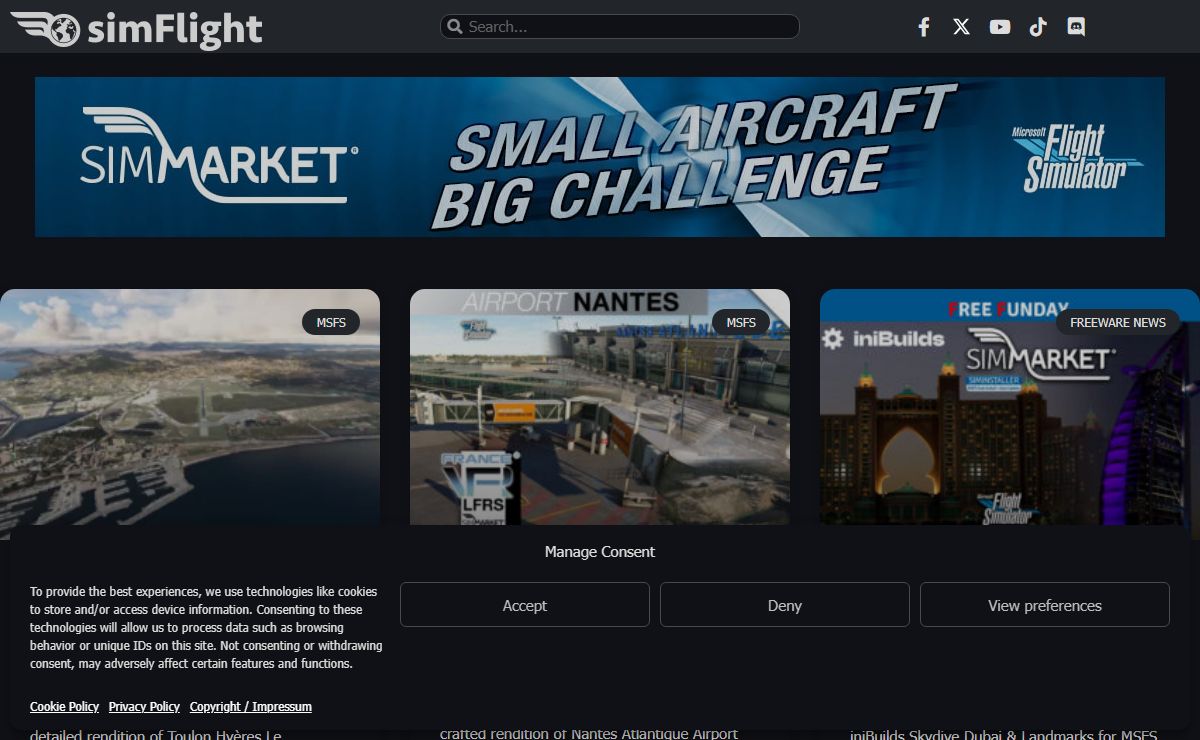Viewport: 1200px width, 740px height.
Task: Click the simFlight winged globe logo
Action: coord(136,29)
